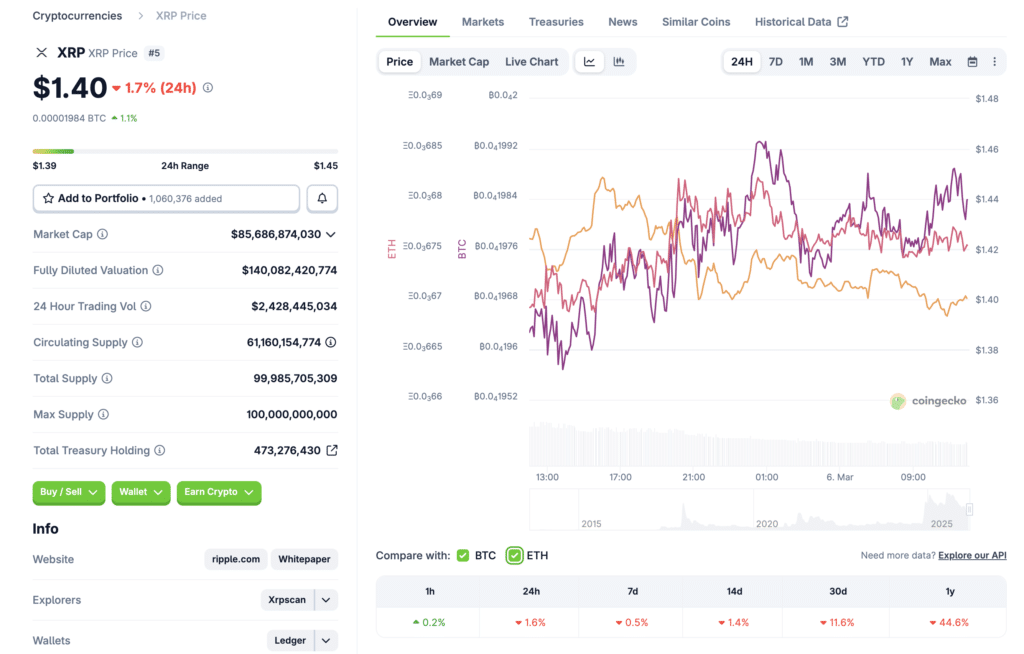Click the 24h Range progress bar
1024x654 pixels.
185,152
